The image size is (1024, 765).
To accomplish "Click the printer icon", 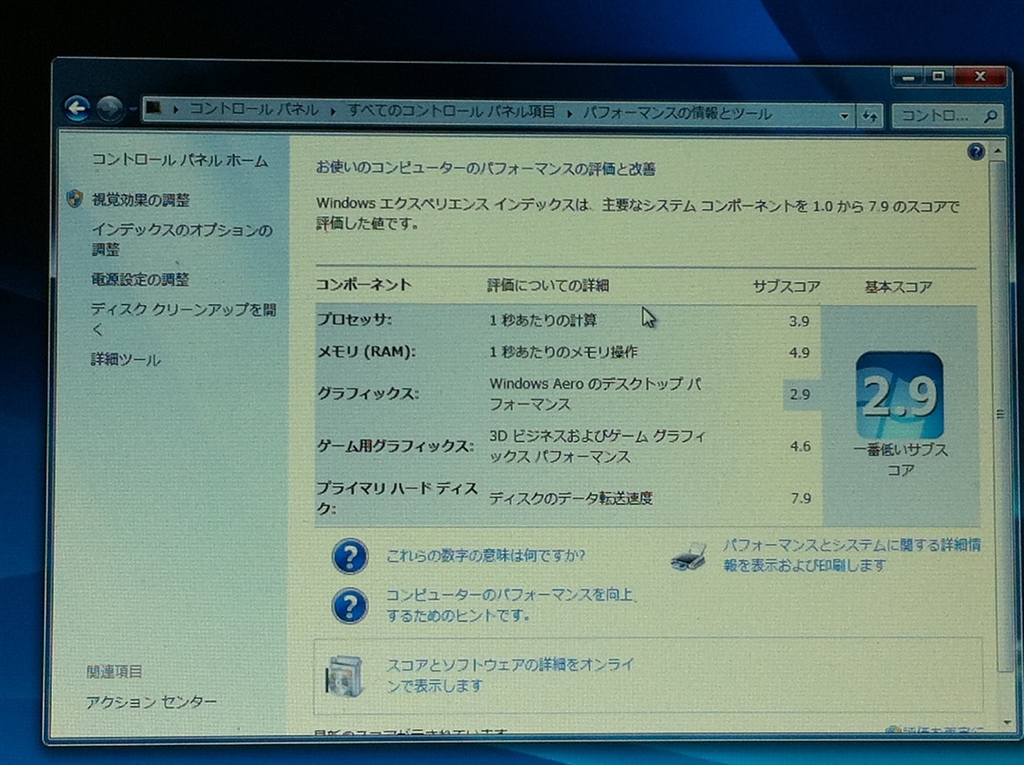I will coord(688,557).
